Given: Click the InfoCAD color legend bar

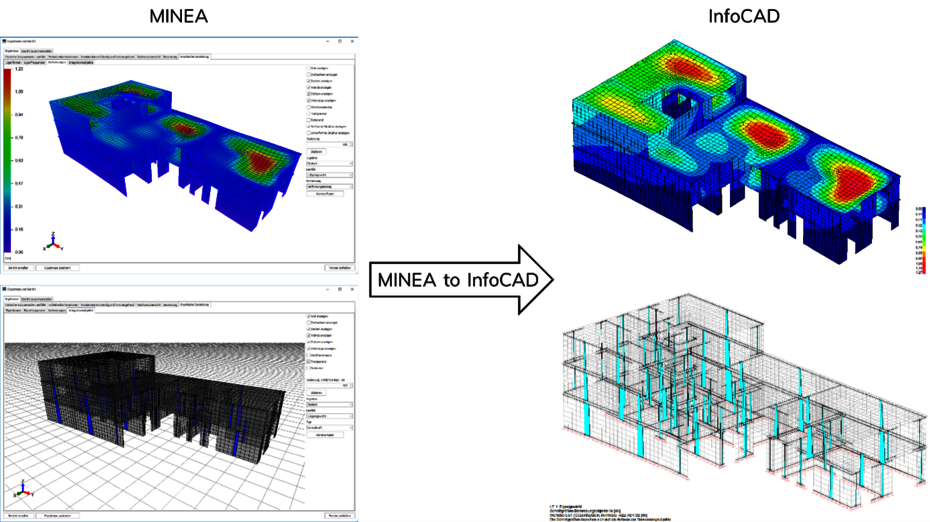Looking at the screenshot, I should click(923, 240).
